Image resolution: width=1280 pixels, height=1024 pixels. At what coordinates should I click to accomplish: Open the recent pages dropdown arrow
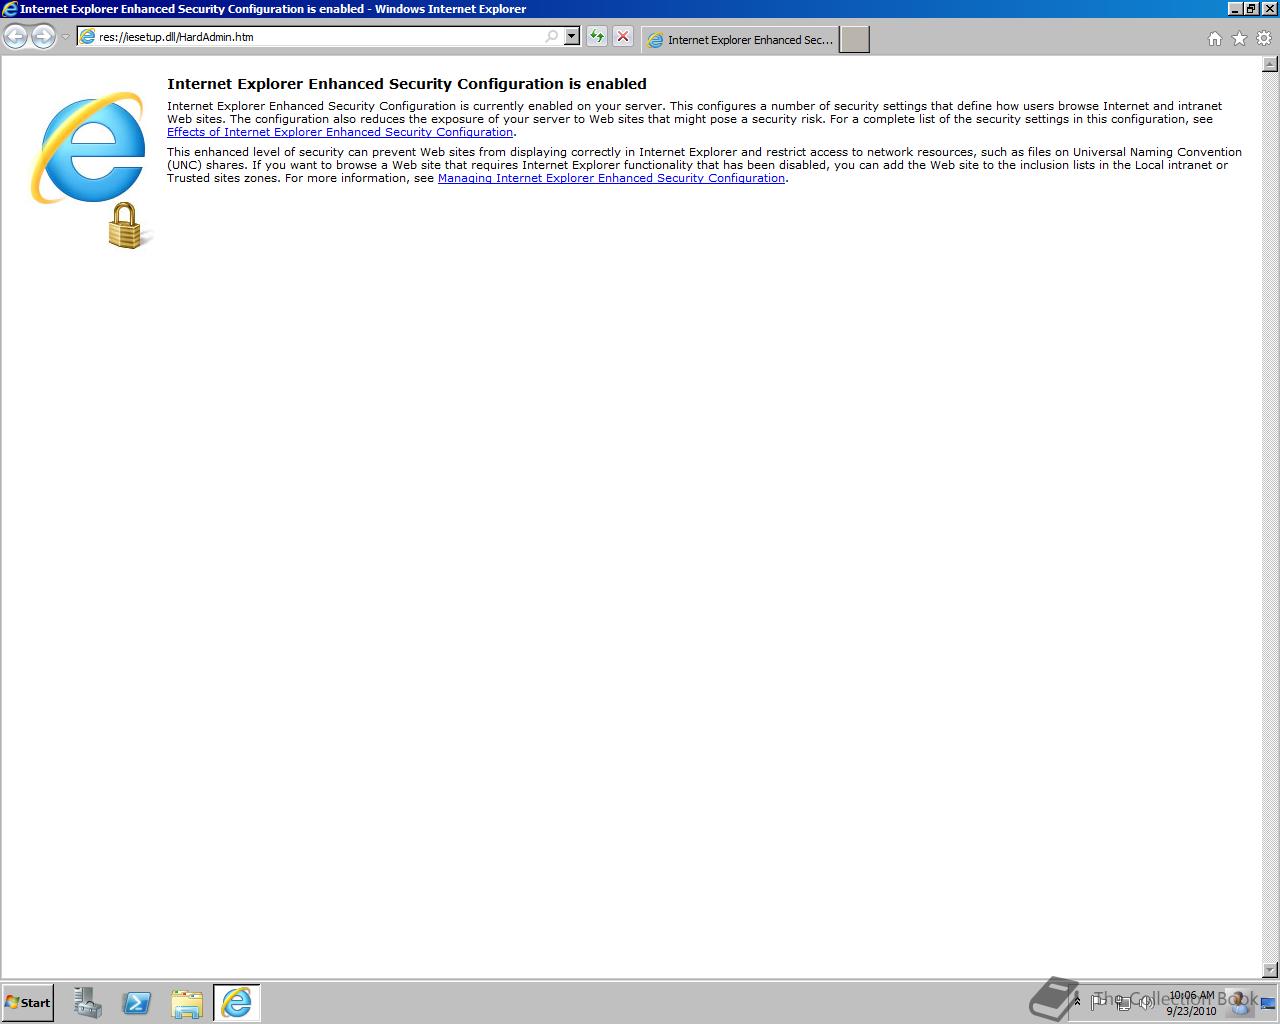(66, 37)
